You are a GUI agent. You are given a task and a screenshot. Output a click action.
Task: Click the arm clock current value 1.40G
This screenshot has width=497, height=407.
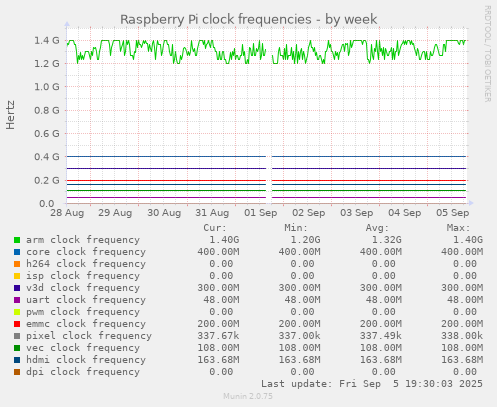[x=224, y=240]
